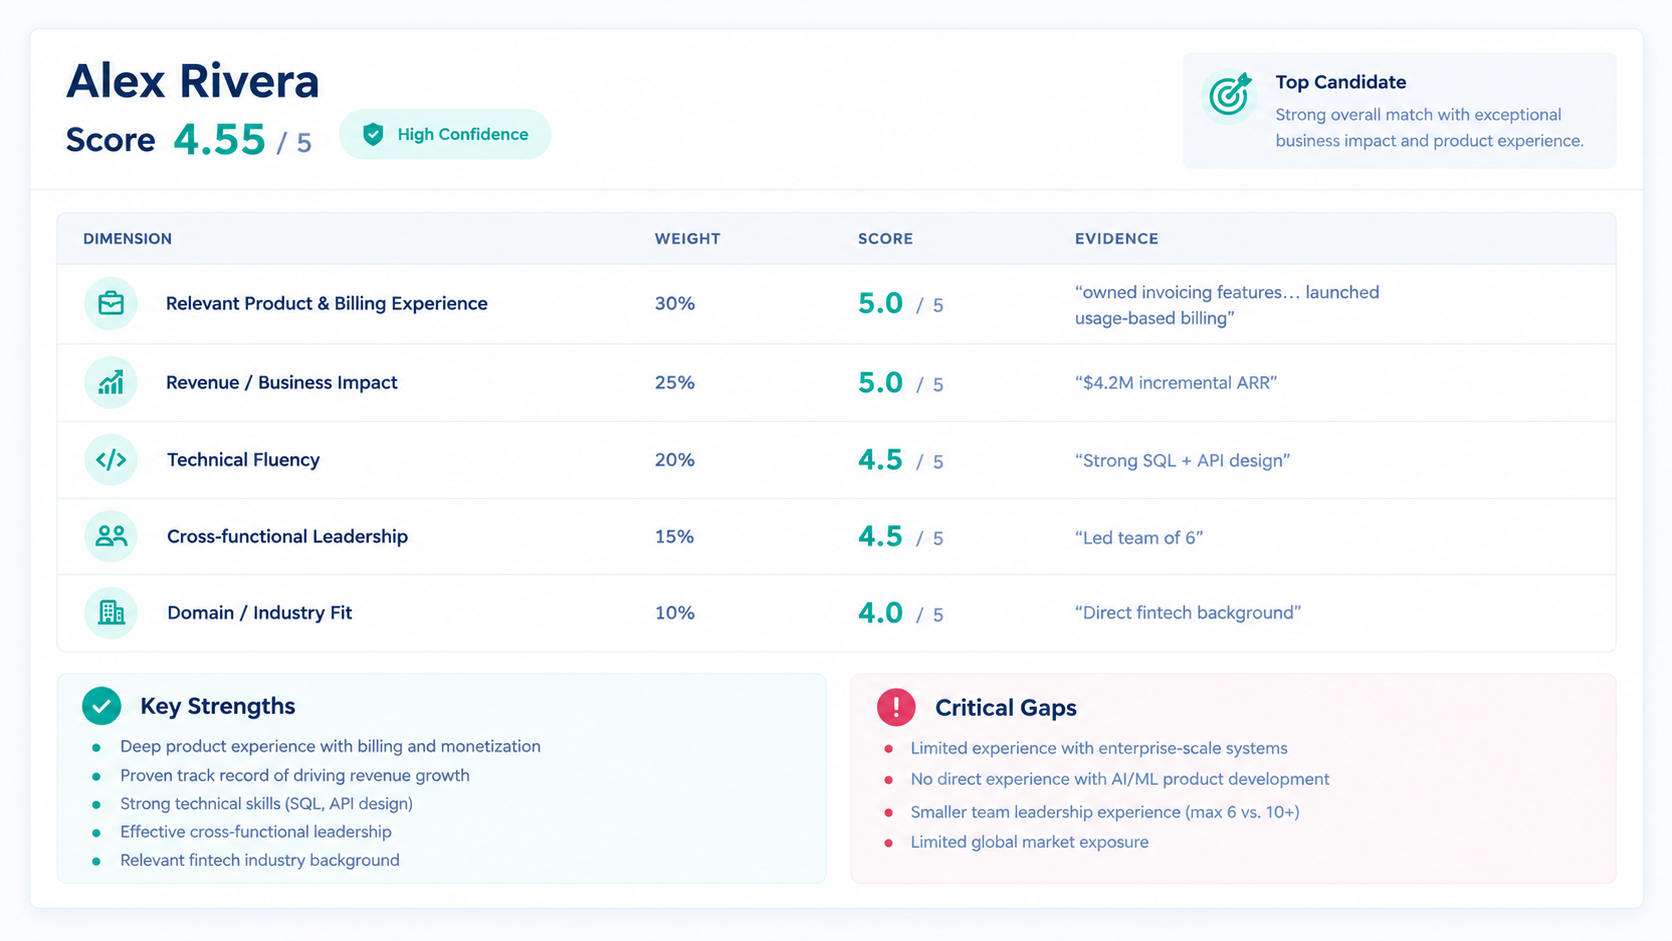1672x941 pixels.
Task: Click the "Led team of 6" evidence
Action: point(1139,538)
